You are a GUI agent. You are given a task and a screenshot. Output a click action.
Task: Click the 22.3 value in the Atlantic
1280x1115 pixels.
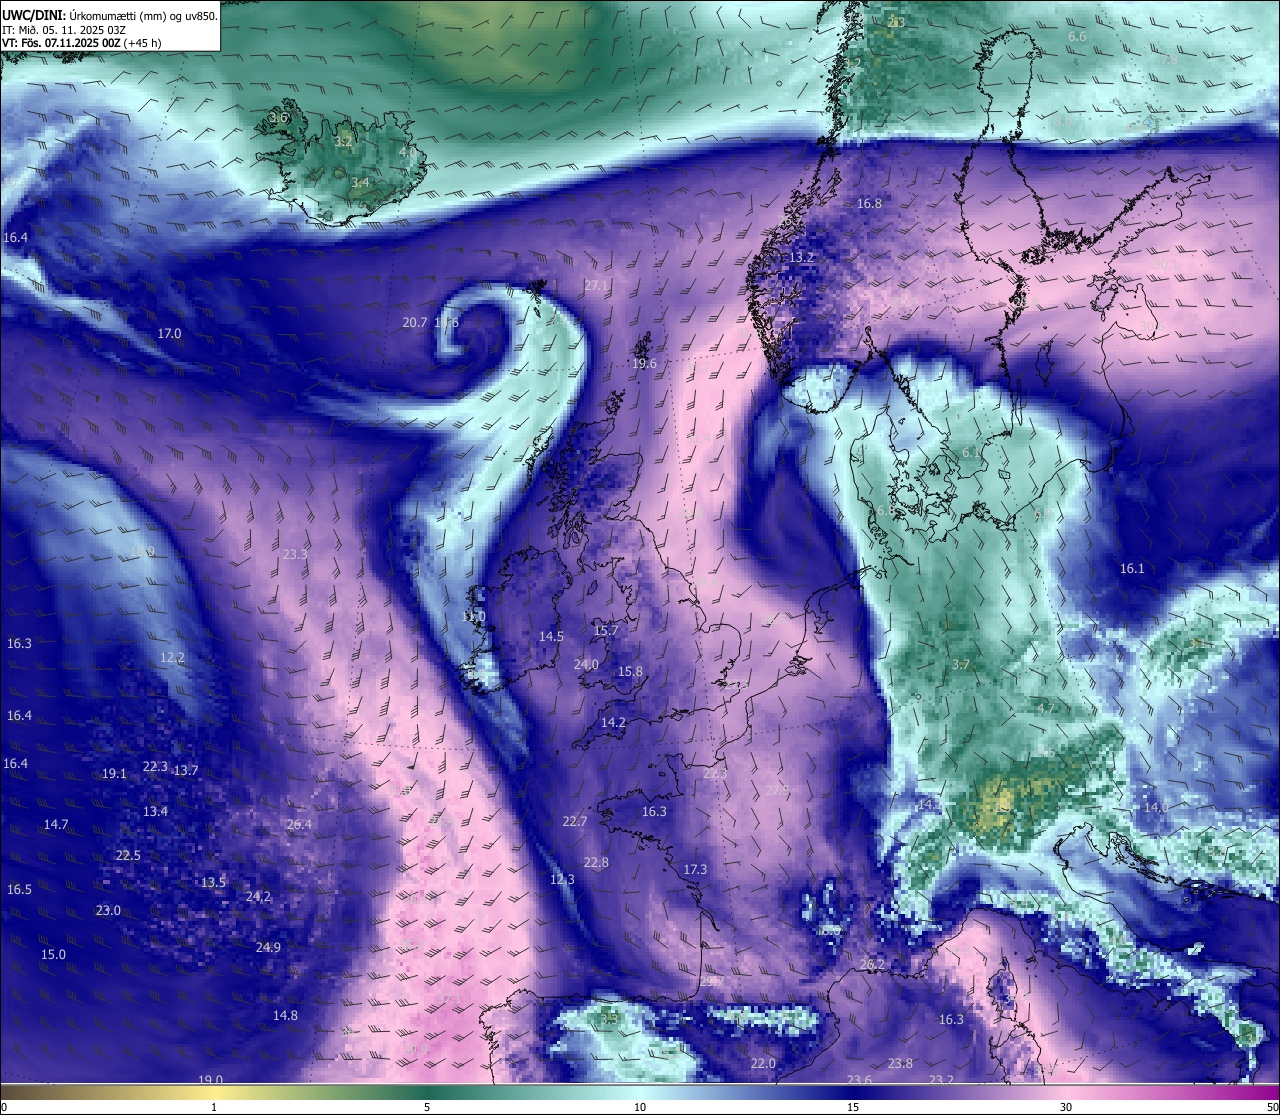point(155,767)
